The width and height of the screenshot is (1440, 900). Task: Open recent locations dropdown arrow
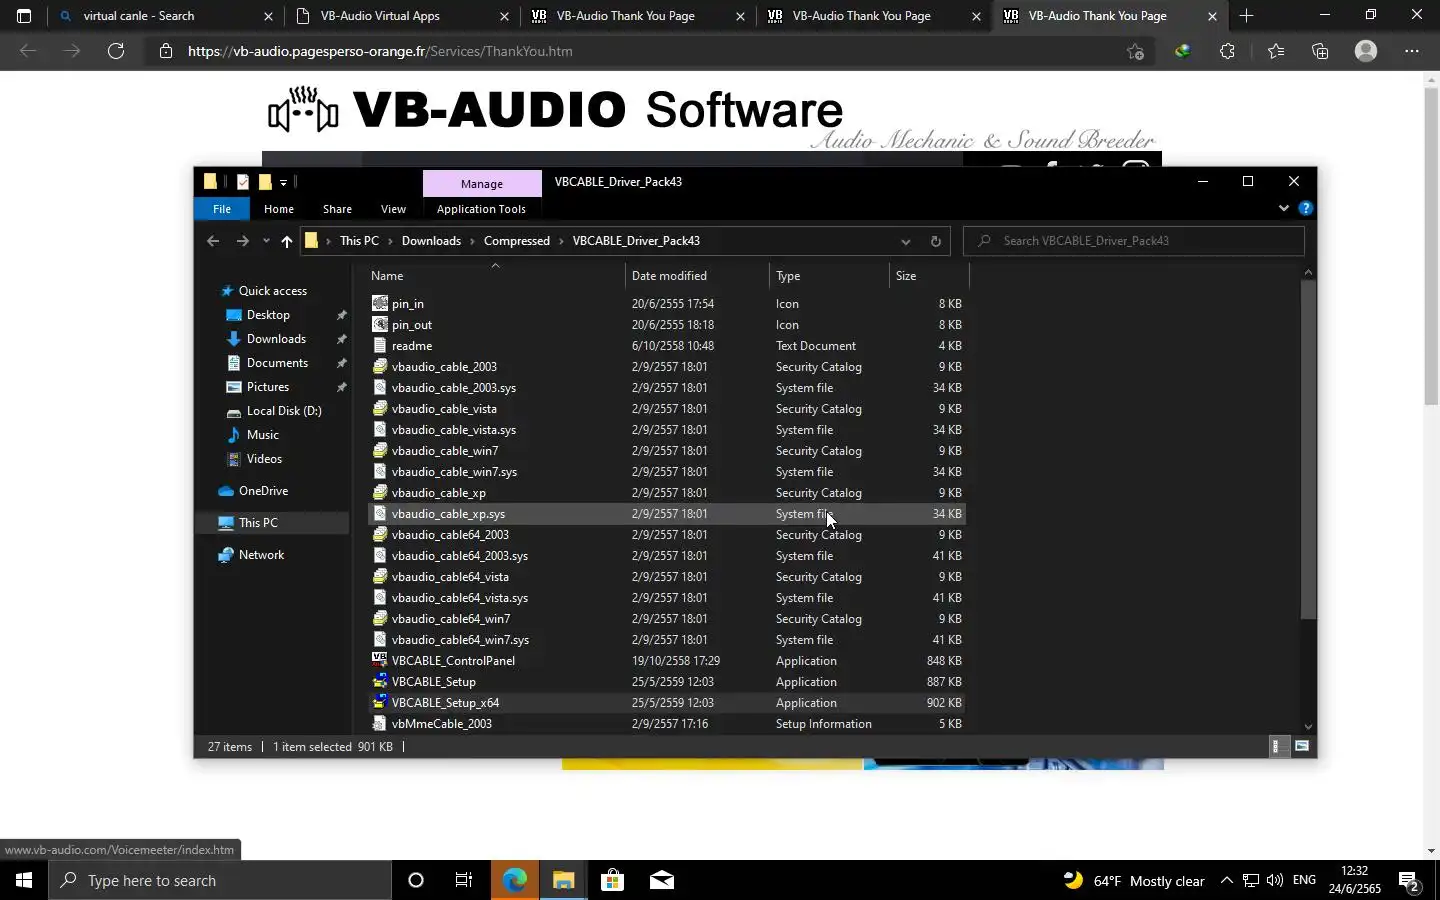pos(266,241)
